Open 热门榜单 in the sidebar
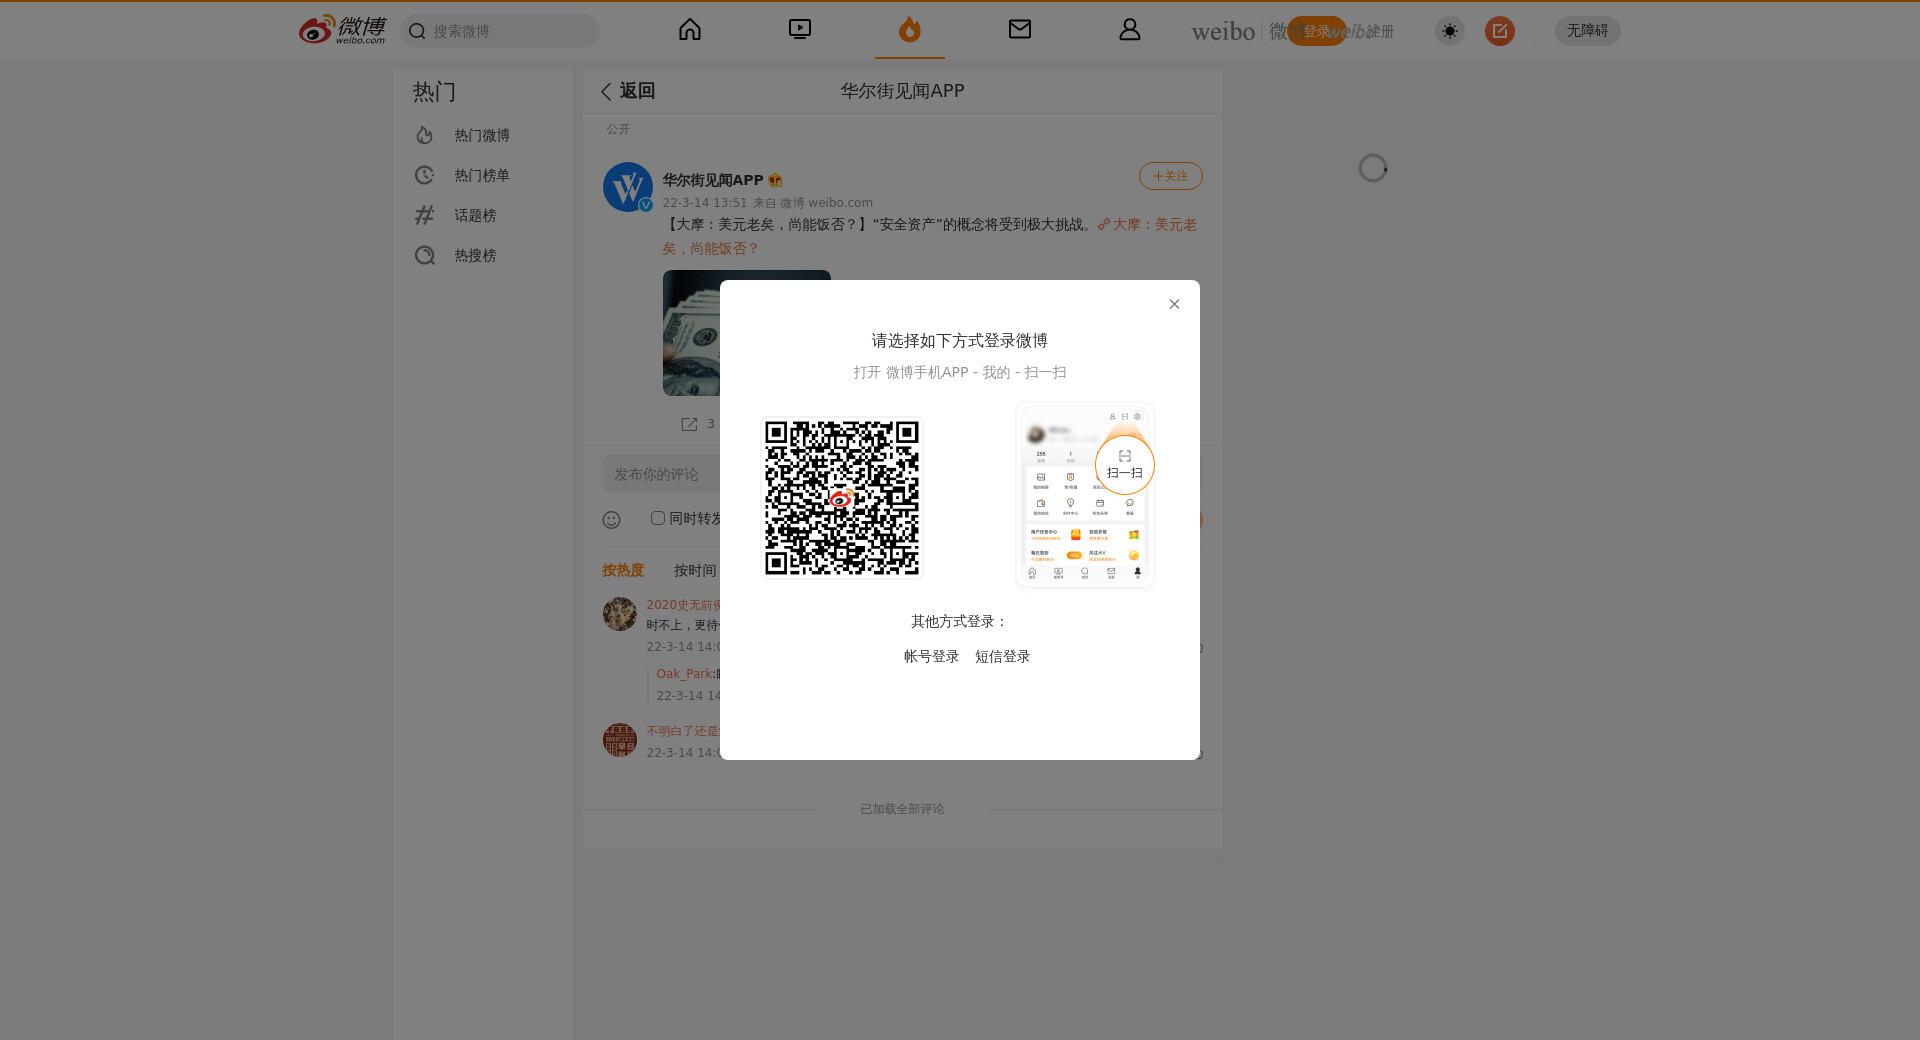This screenshot has width=1920, height=1040. coord(482,175)
